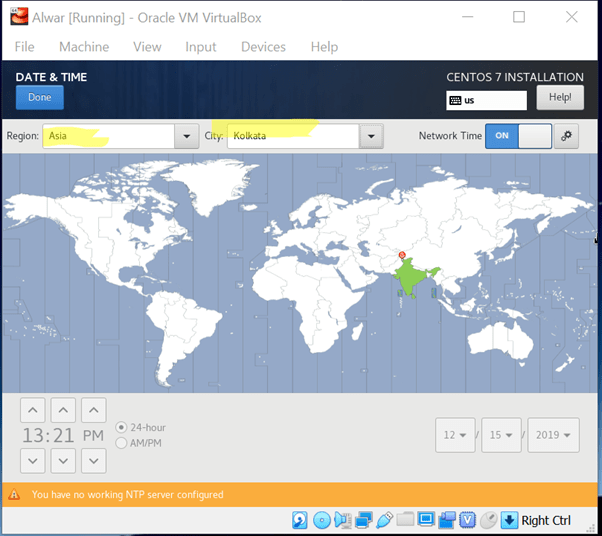Open the year 2019 dropdown
This screenshot has width=602, height=536.
pos(554,435)
